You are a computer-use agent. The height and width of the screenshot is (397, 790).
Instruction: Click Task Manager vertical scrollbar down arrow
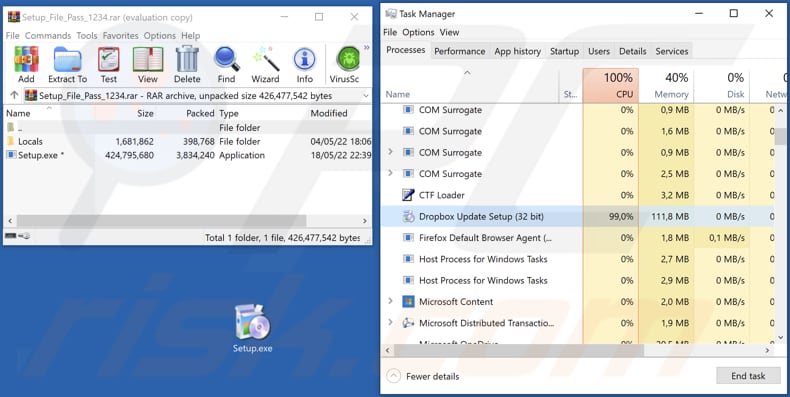[x=781, y=338]
